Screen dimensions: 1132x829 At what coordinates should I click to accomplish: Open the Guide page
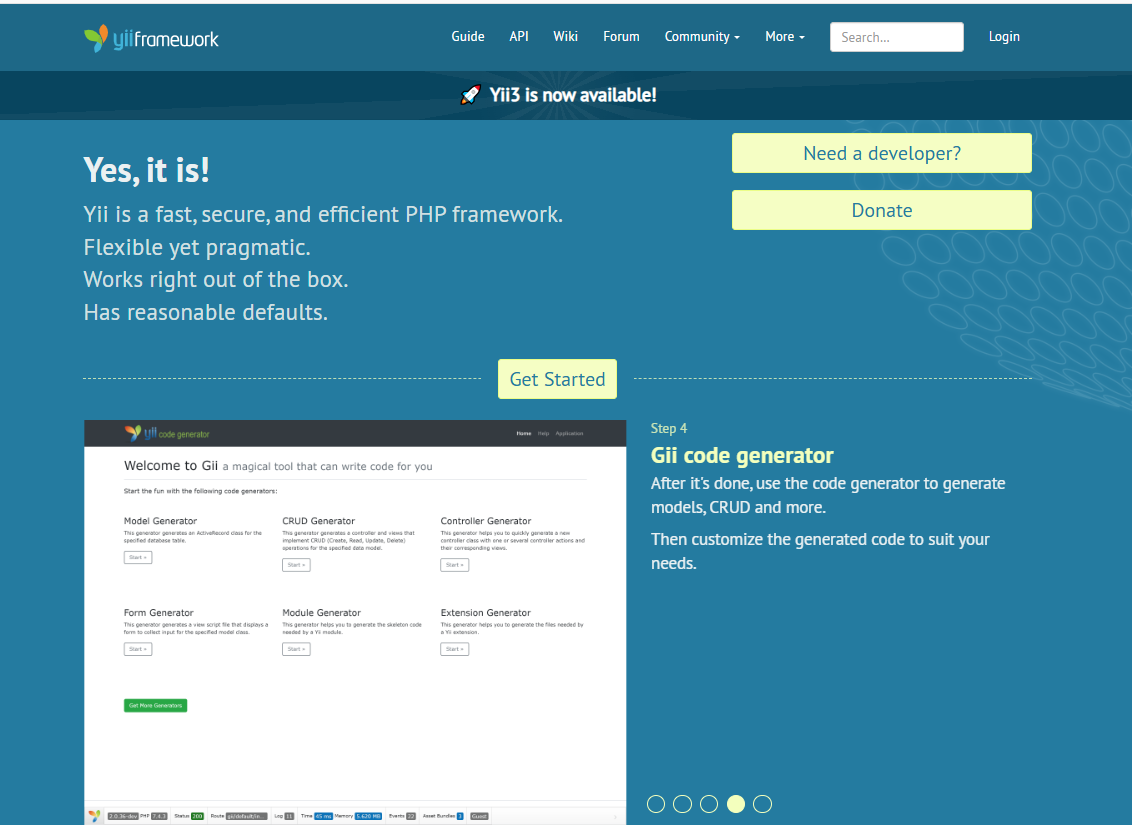[467, 37]
